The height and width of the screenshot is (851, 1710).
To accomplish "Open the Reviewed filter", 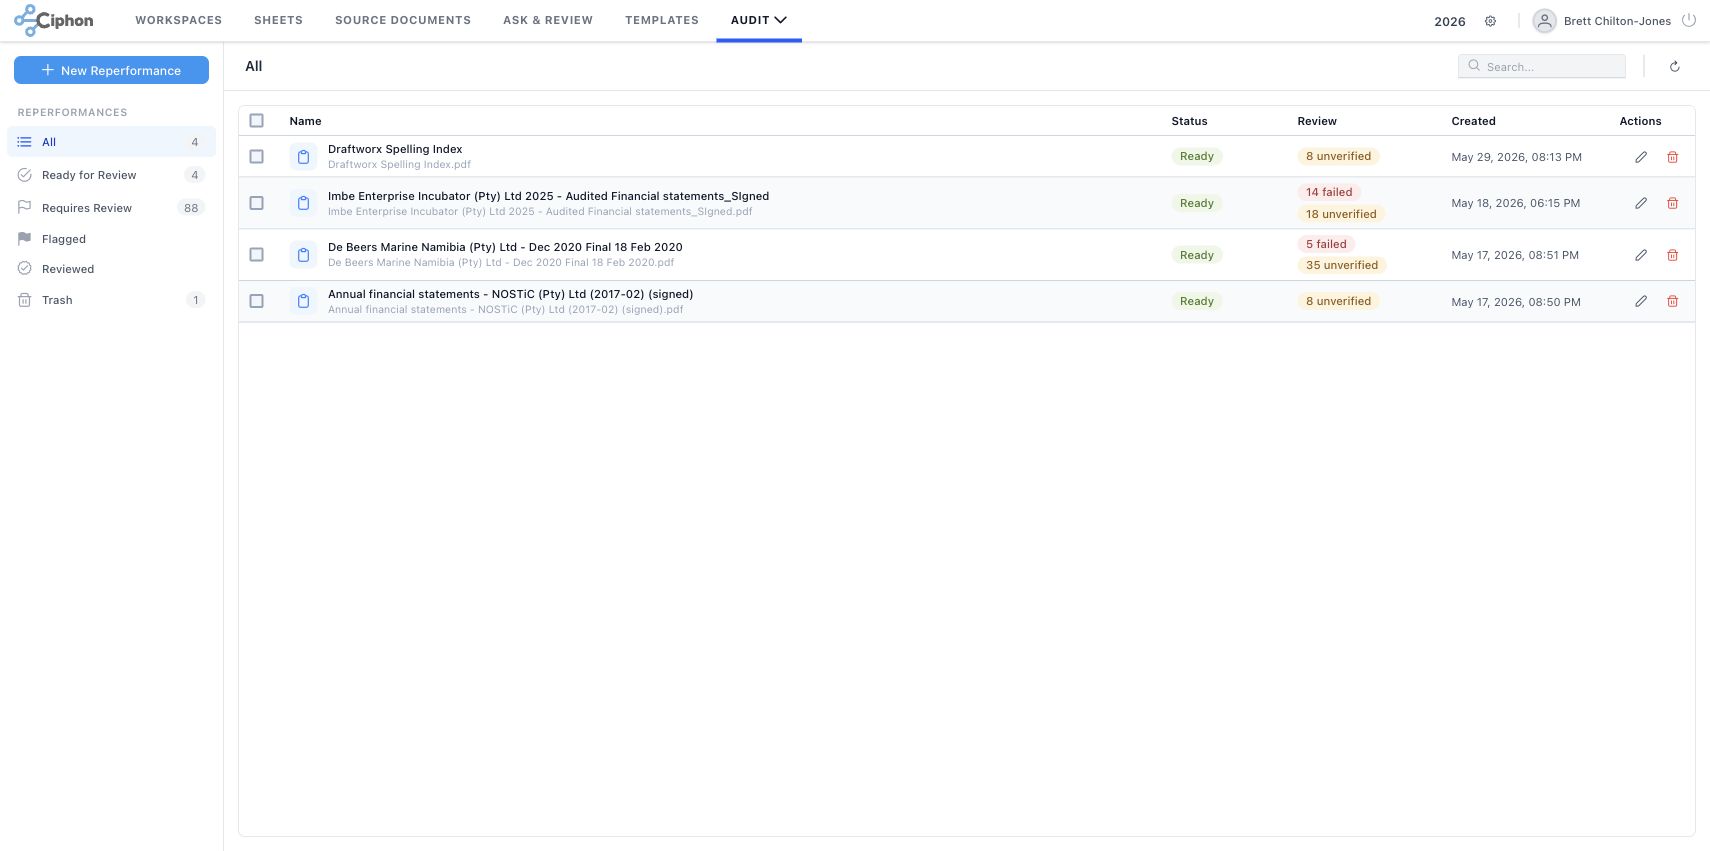I will pos(111,269).
